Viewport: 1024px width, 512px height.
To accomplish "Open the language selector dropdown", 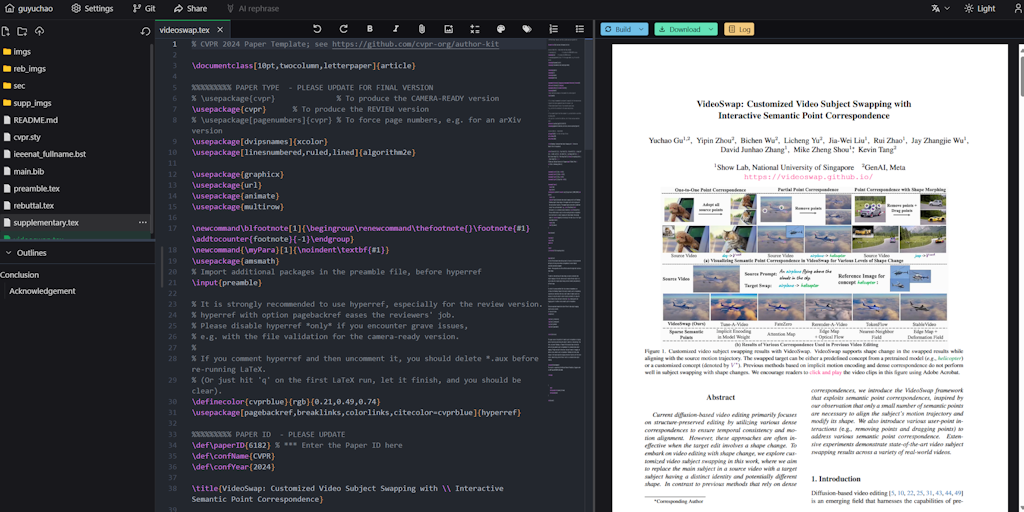I will (940, 8).
